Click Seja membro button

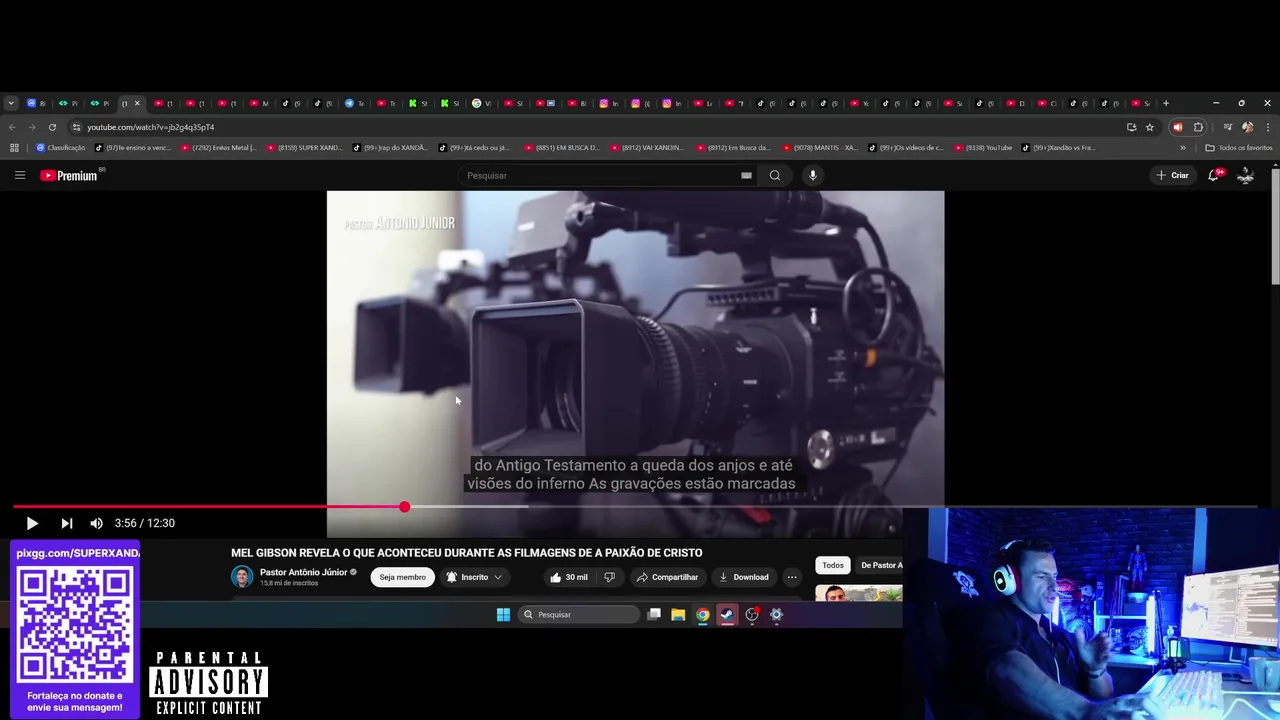click(402, 577)
